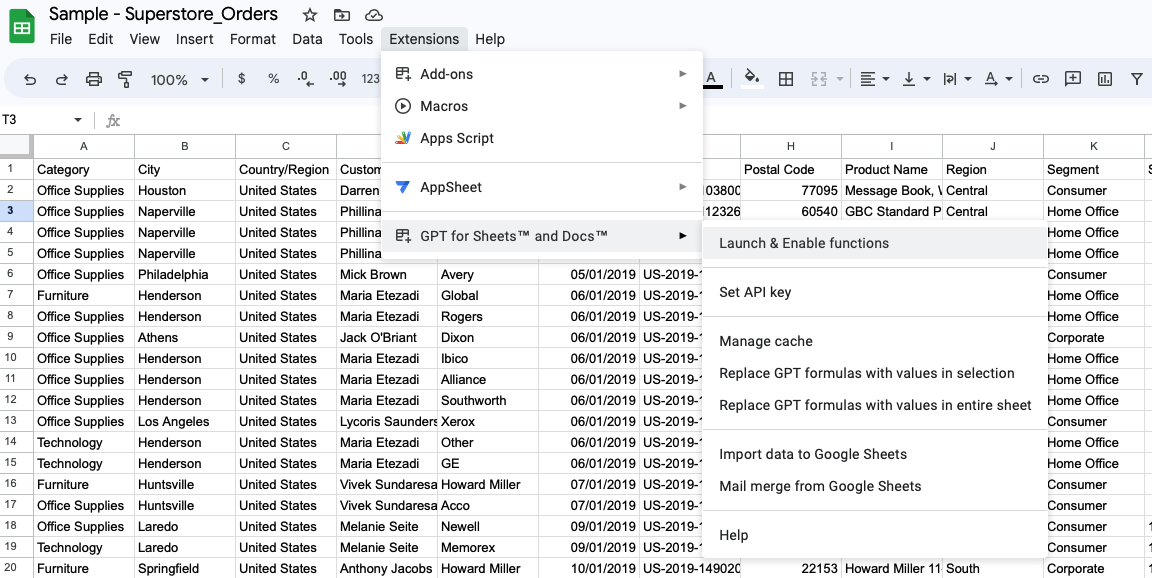Screen dimensions: 1152x578
Task: Select cell A6 containing Office Supplies
Action: click(x=83, y=274)
